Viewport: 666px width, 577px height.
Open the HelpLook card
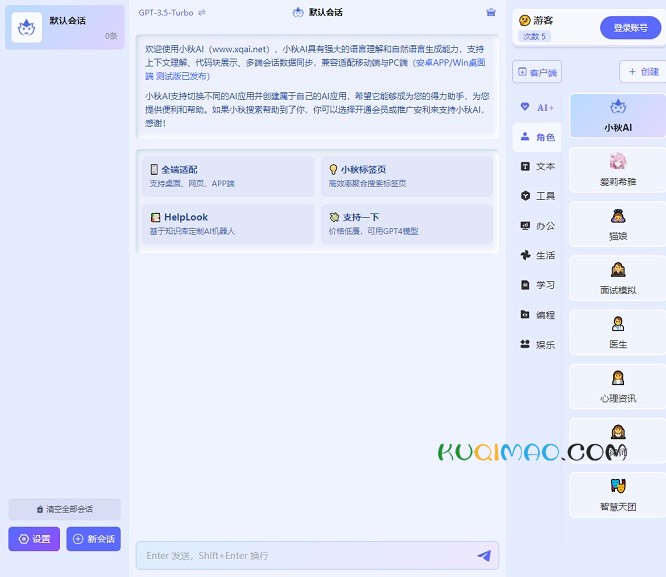click(228, 224)
